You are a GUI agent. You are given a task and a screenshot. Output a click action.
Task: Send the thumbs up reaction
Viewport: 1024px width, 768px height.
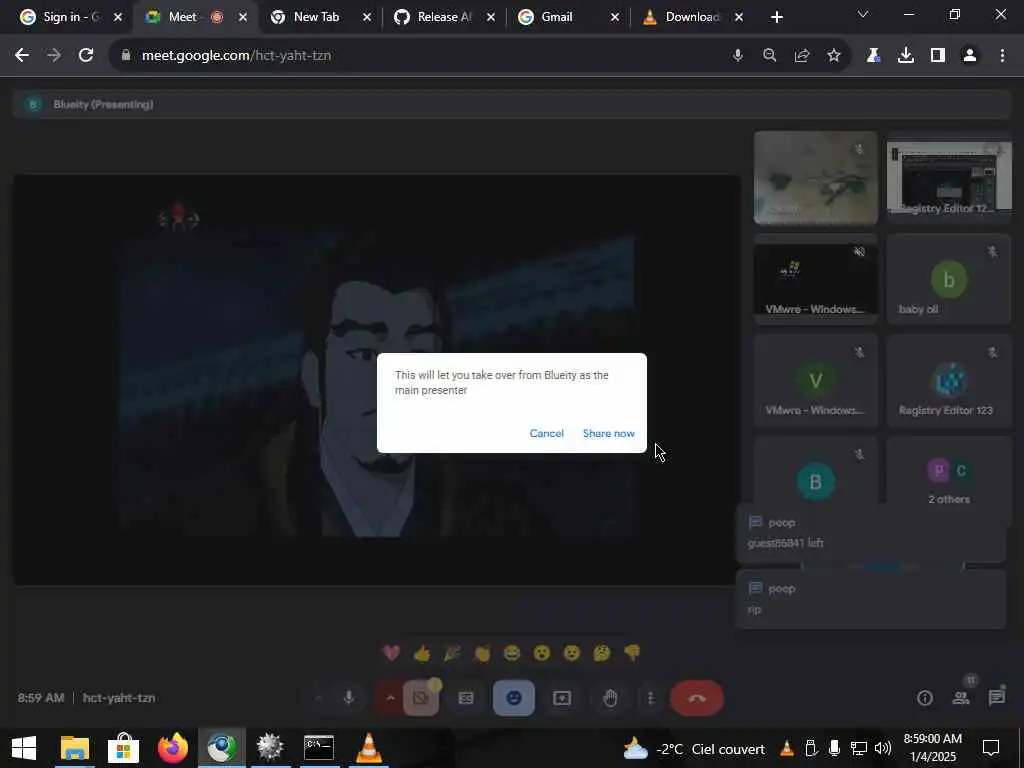click(x=422, y=652)
